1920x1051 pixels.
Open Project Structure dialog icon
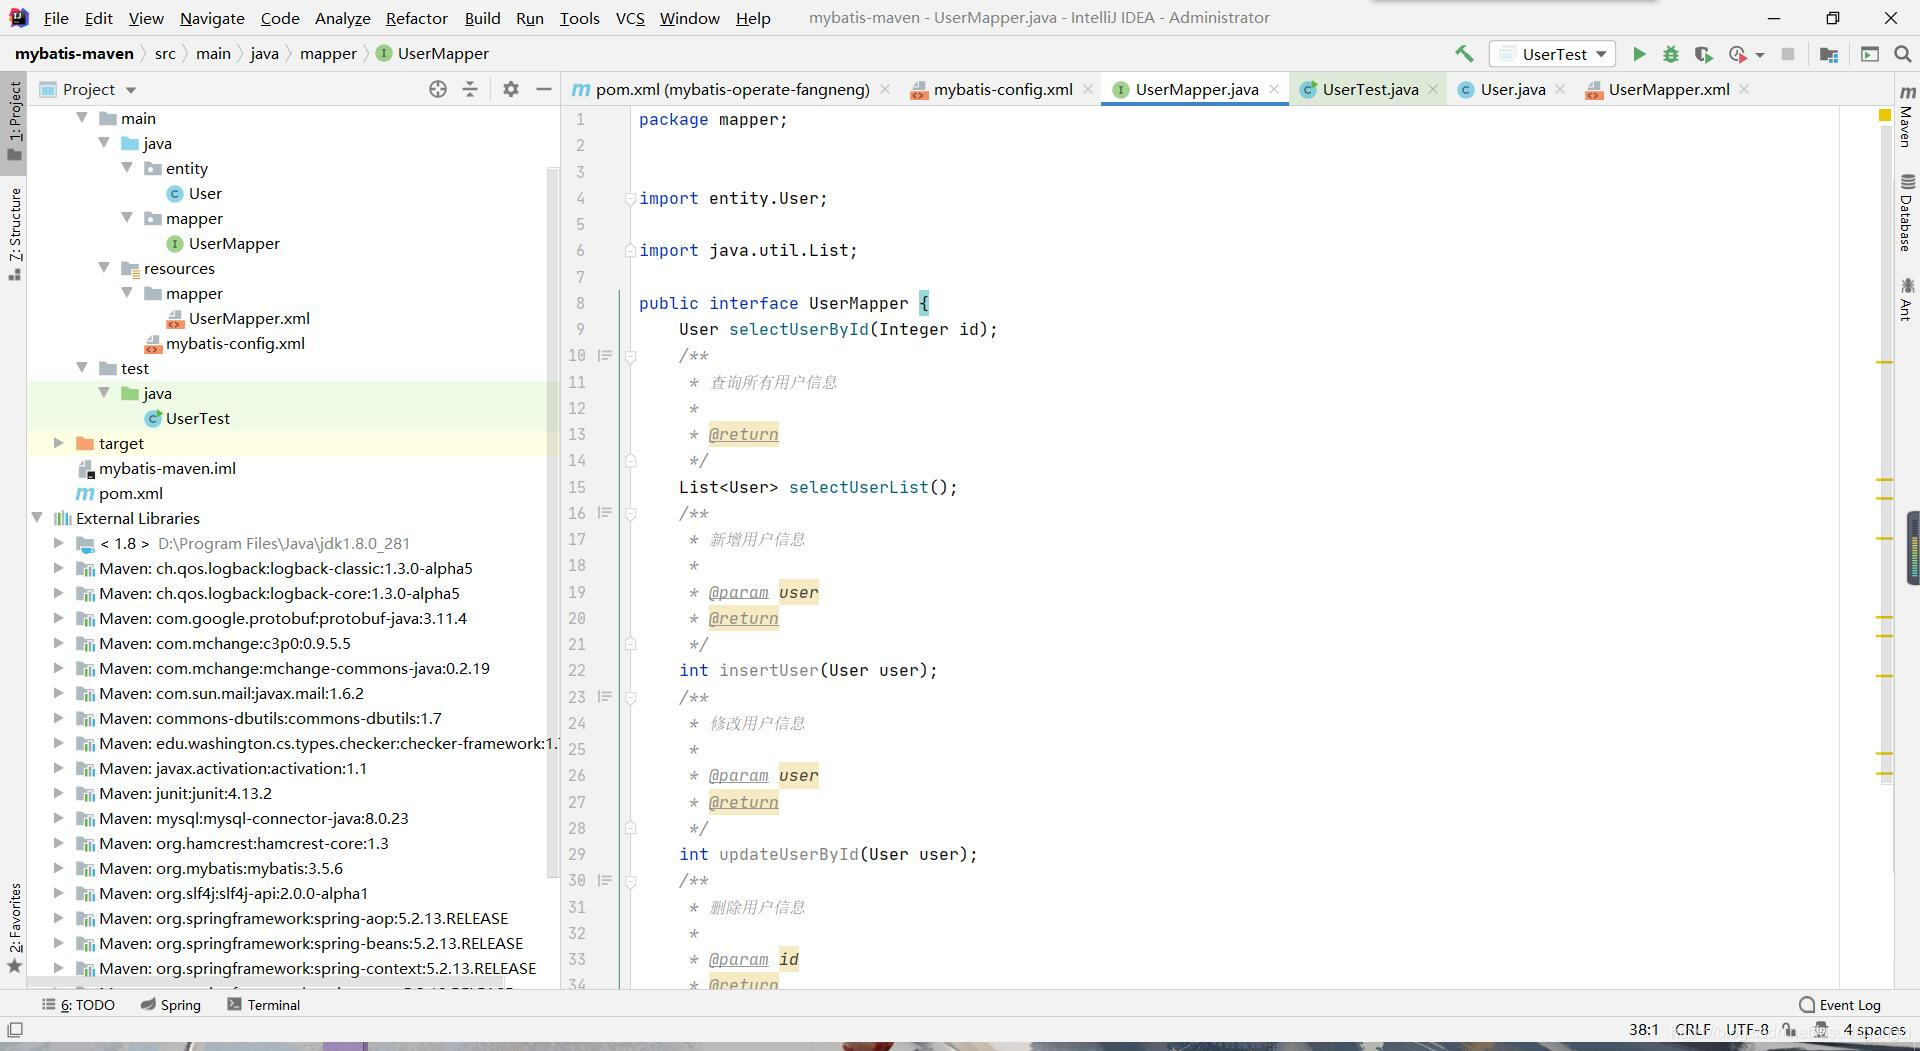click(x=1829, y=54)
